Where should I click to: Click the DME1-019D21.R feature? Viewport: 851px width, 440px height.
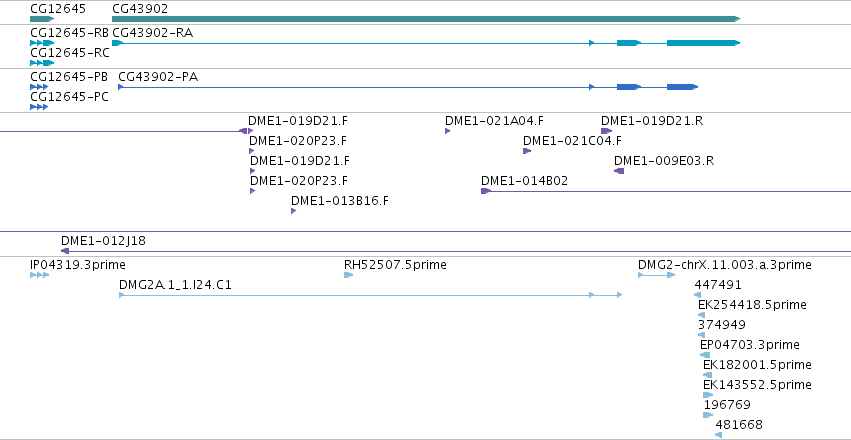click(x=607, y=131)
